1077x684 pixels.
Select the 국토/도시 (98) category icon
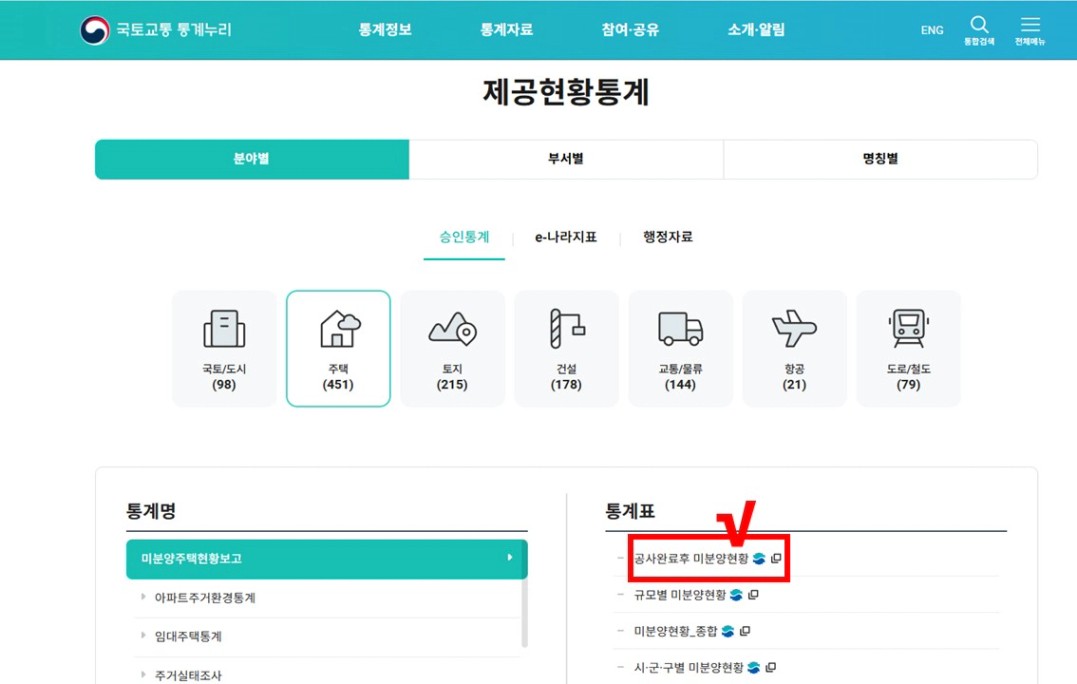pyautogui.click(x=224, y=349)
